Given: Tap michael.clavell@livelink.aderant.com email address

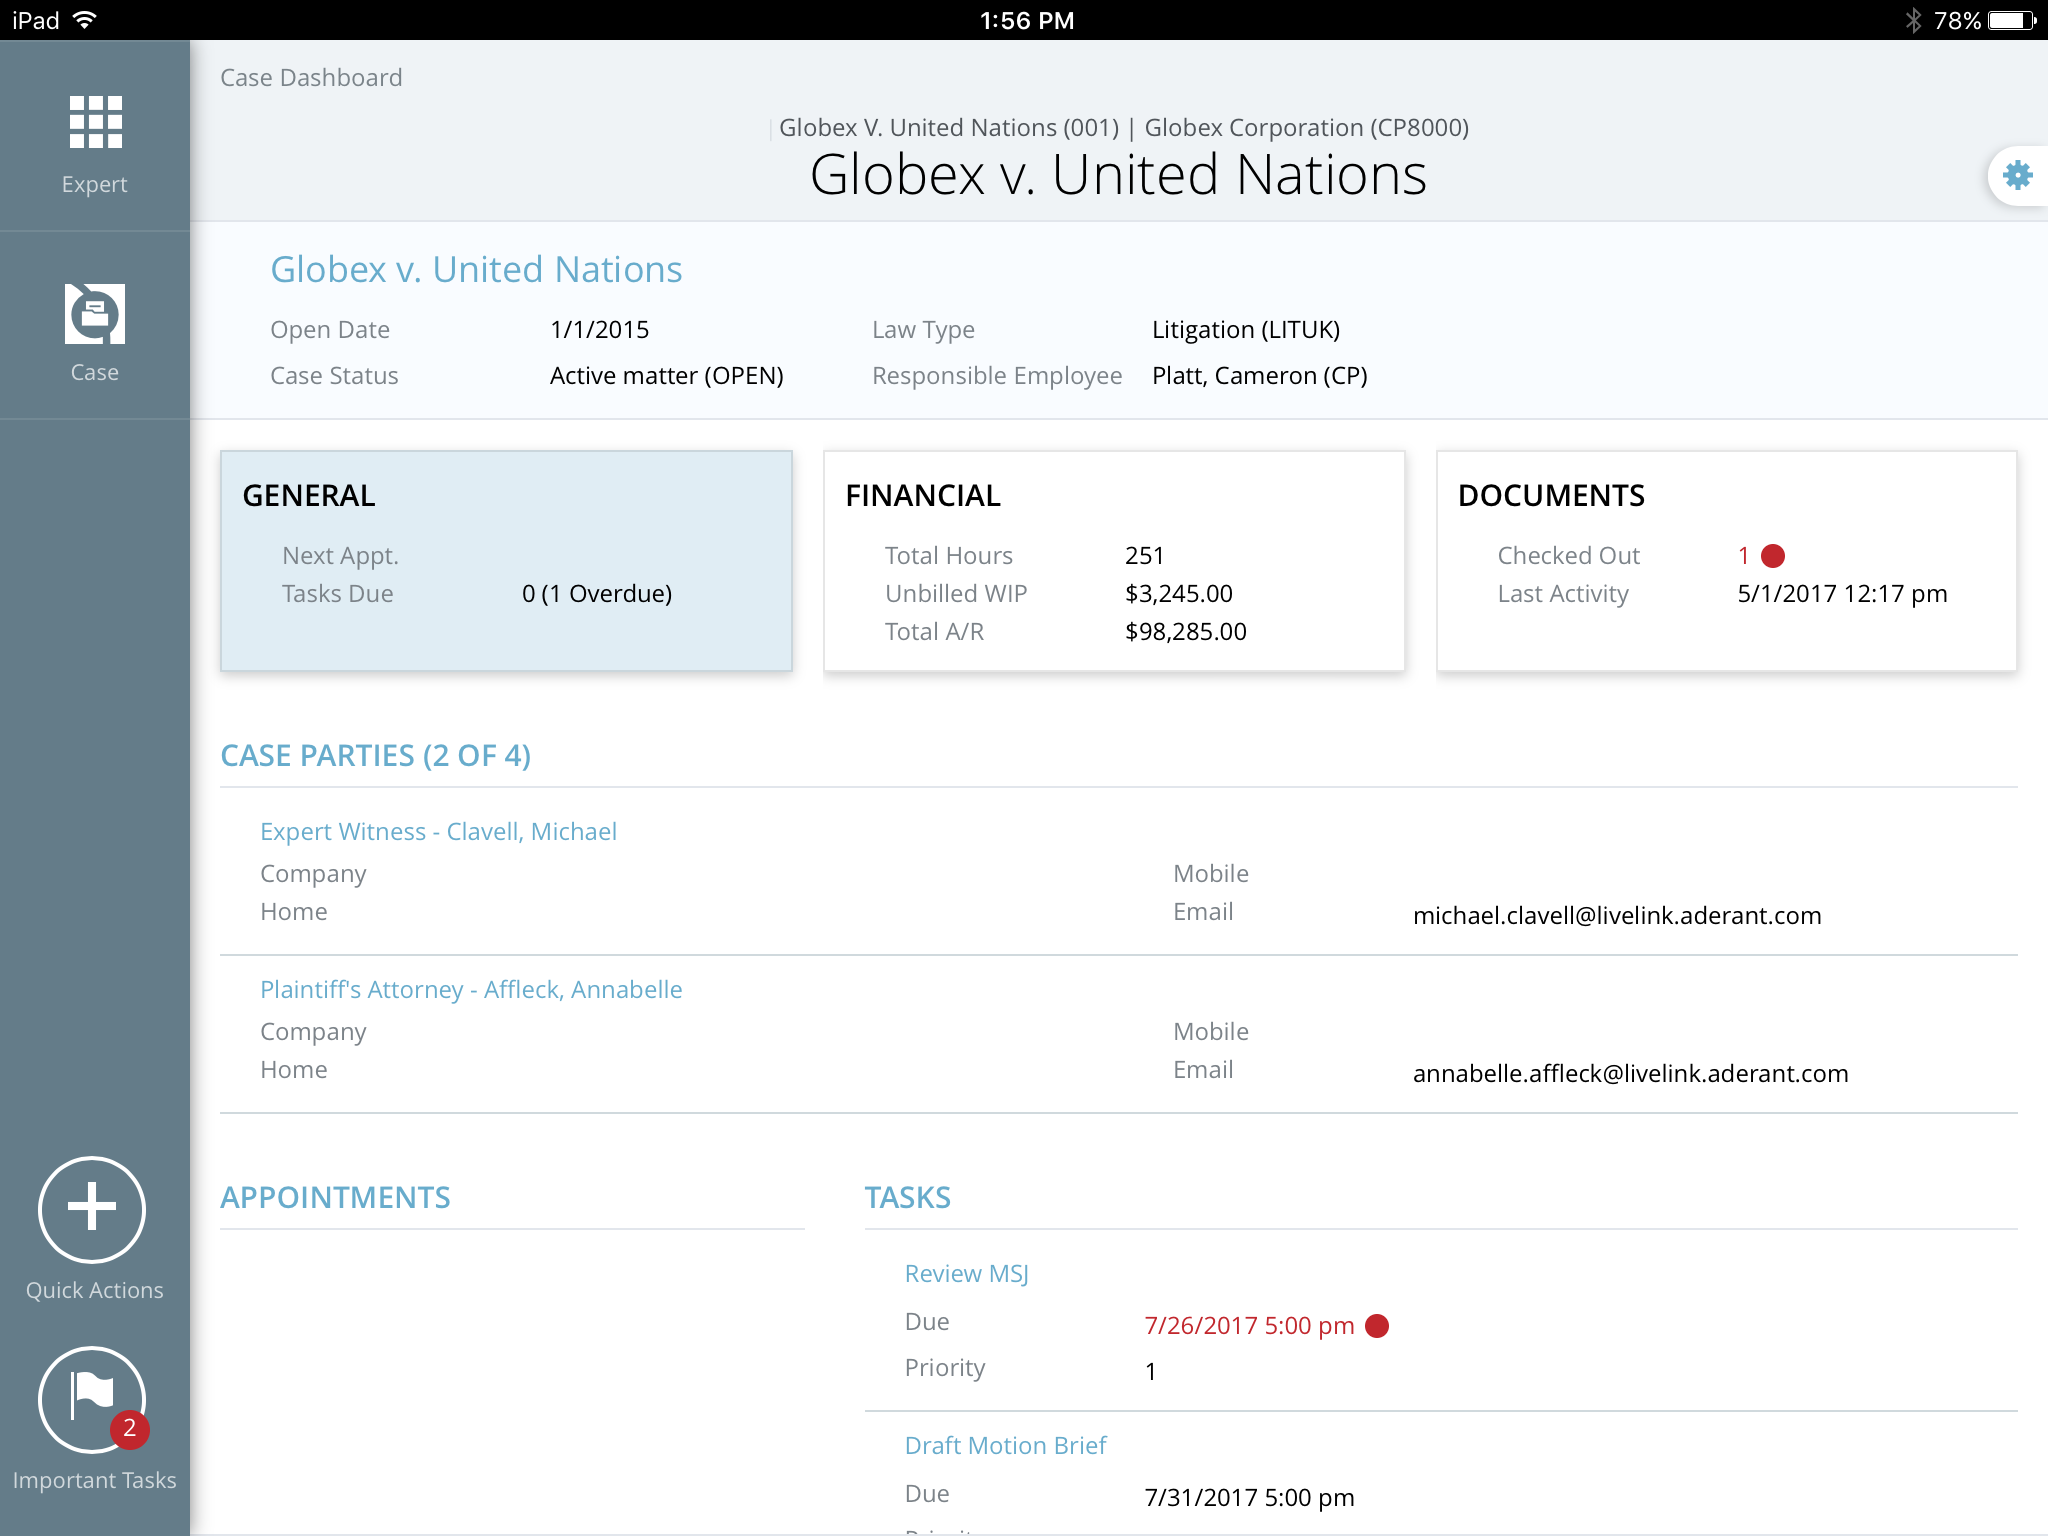Looking at the screenshot, I should pyautogui.click(x=1616, y=916).
